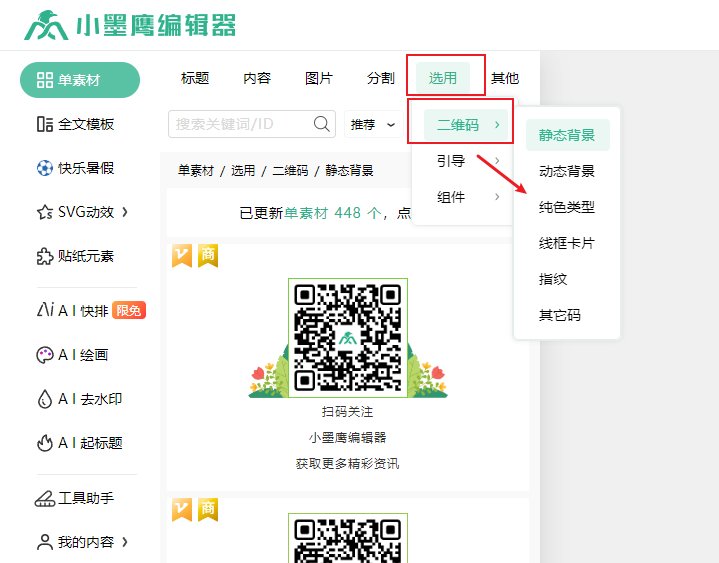Image resolution: width=719 pixels, height=563 pixels.
Task: Choose 二维码 in the dropdown menu
Action: point(466,125)
